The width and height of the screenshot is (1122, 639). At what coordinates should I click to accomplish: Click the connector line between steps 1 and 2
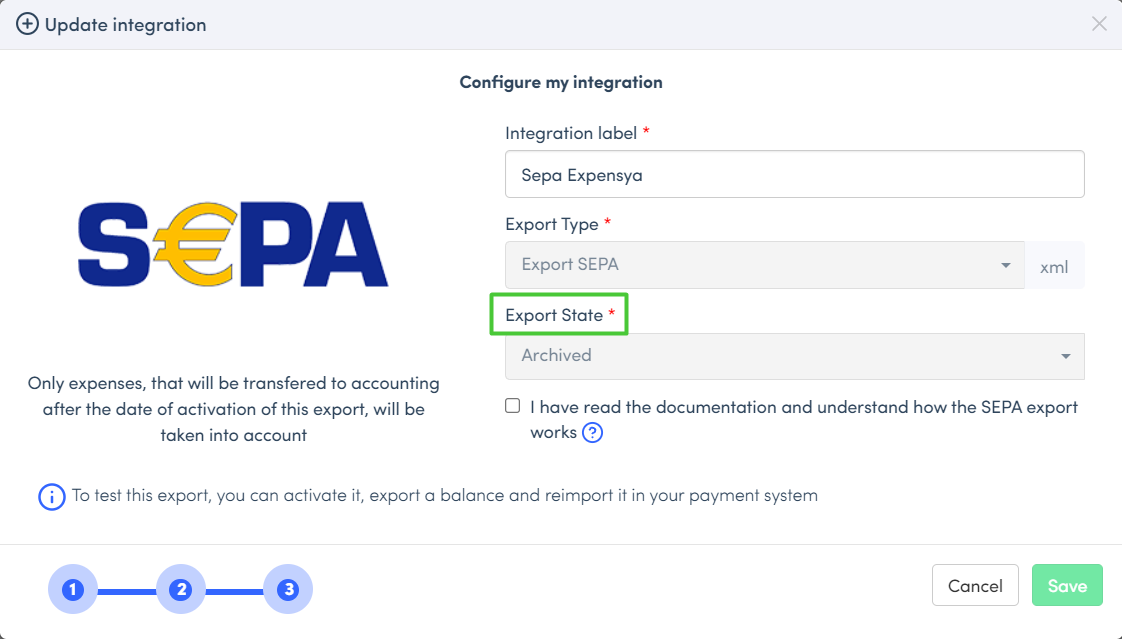[126, 590]
